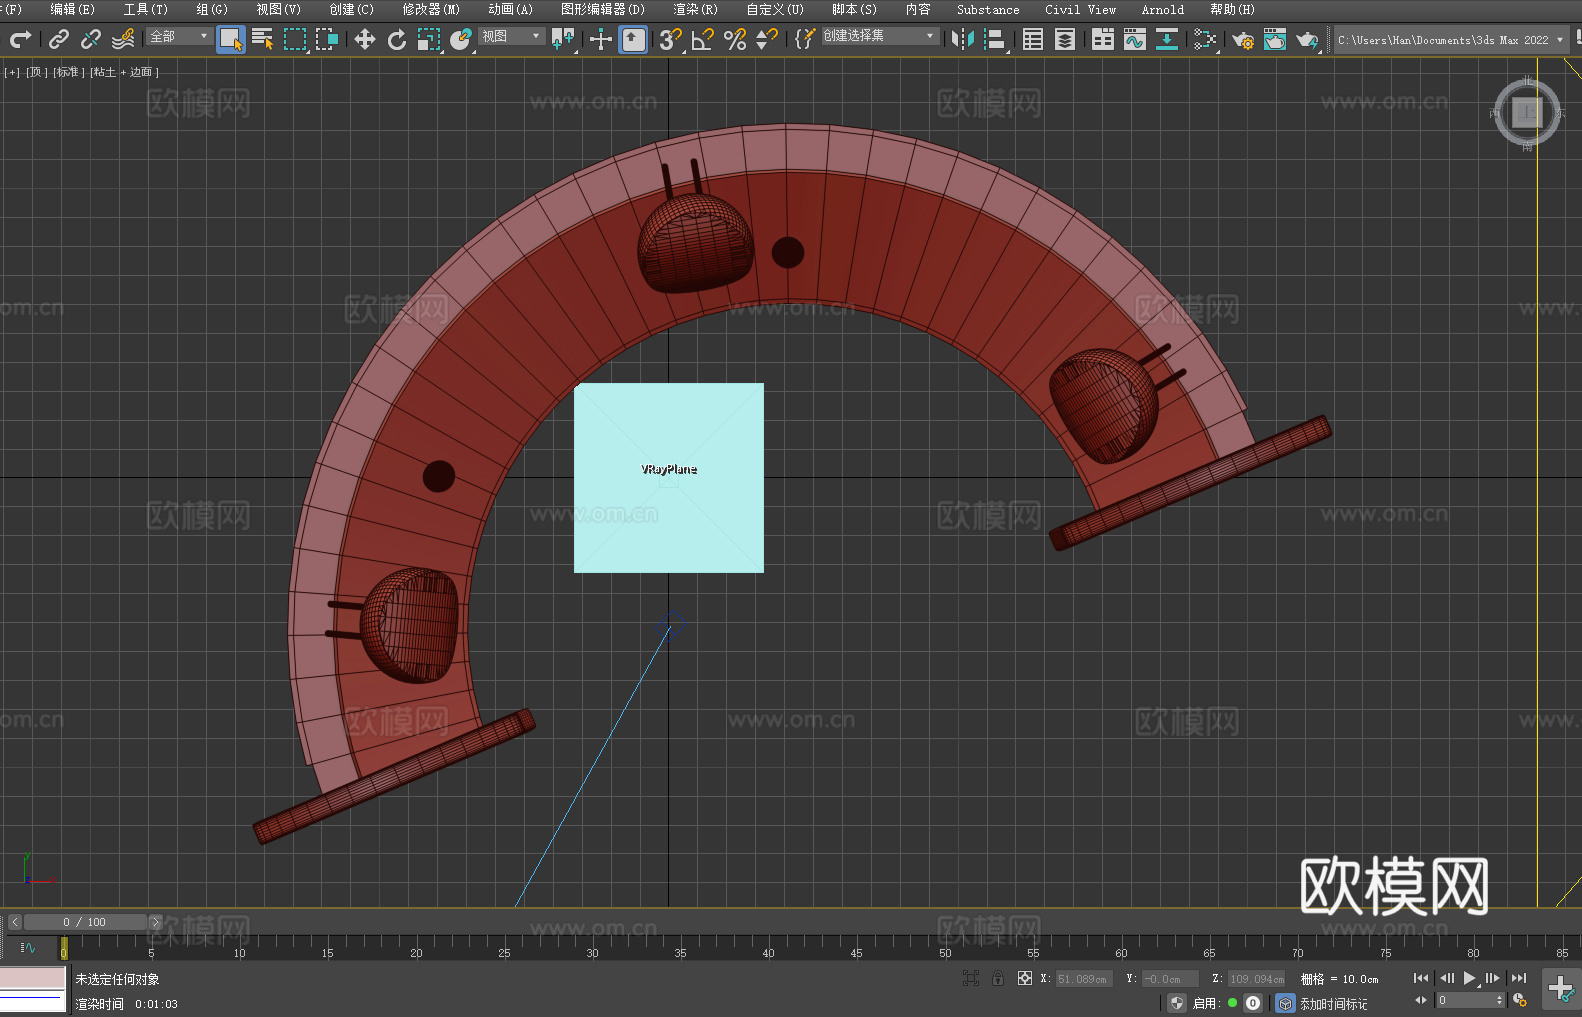Image resolution: width=1582 pixels, height=1017 pixels.
Task: Open 工具(T) menu
Action: [146, 9]
